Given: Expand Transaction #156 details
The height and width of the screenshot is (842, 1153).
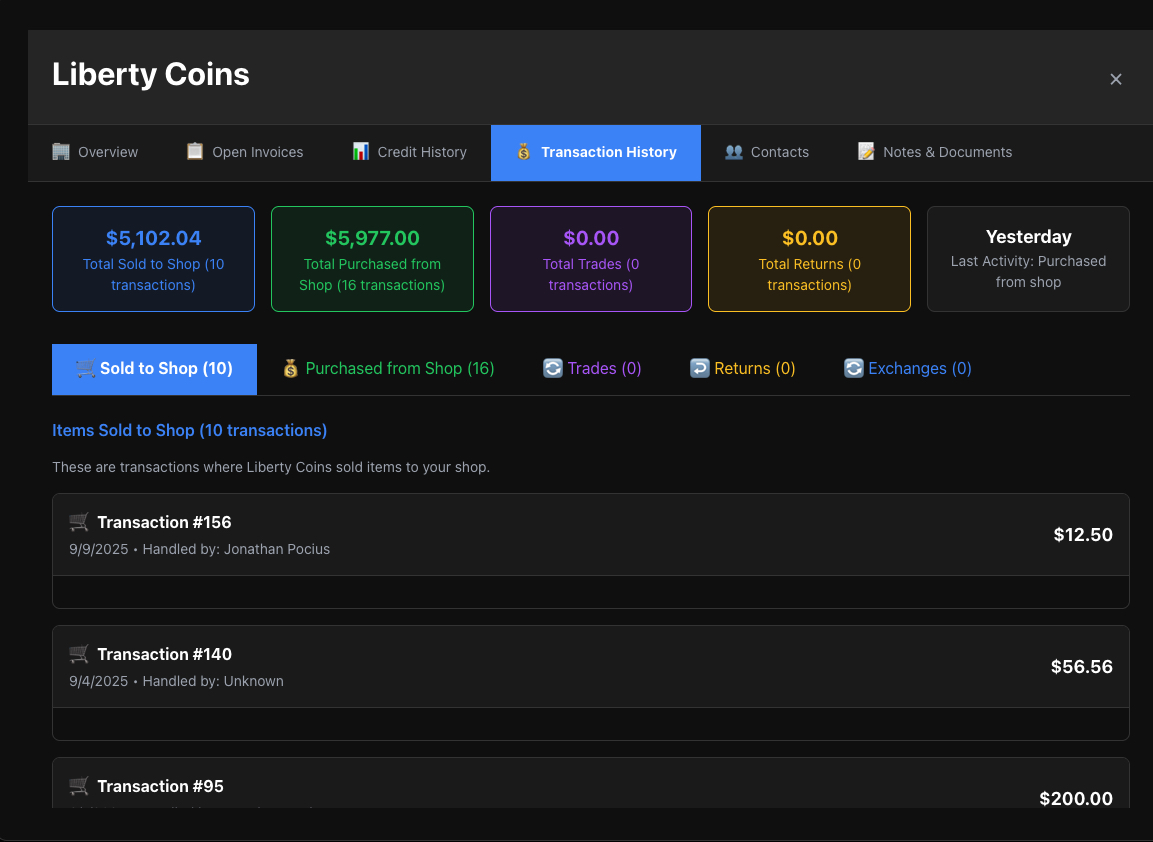Looking at the screenshot, I should point(590,534).
